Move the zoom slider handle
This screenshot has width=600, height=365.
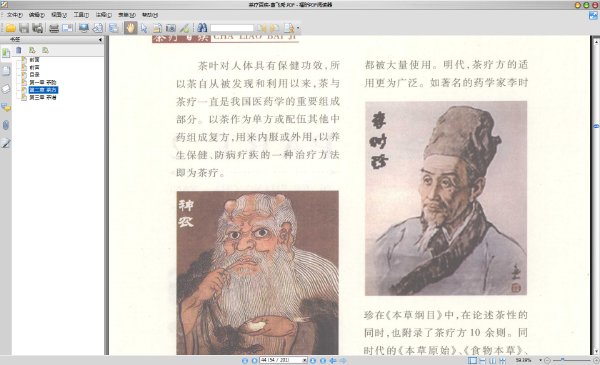[562, 360]
